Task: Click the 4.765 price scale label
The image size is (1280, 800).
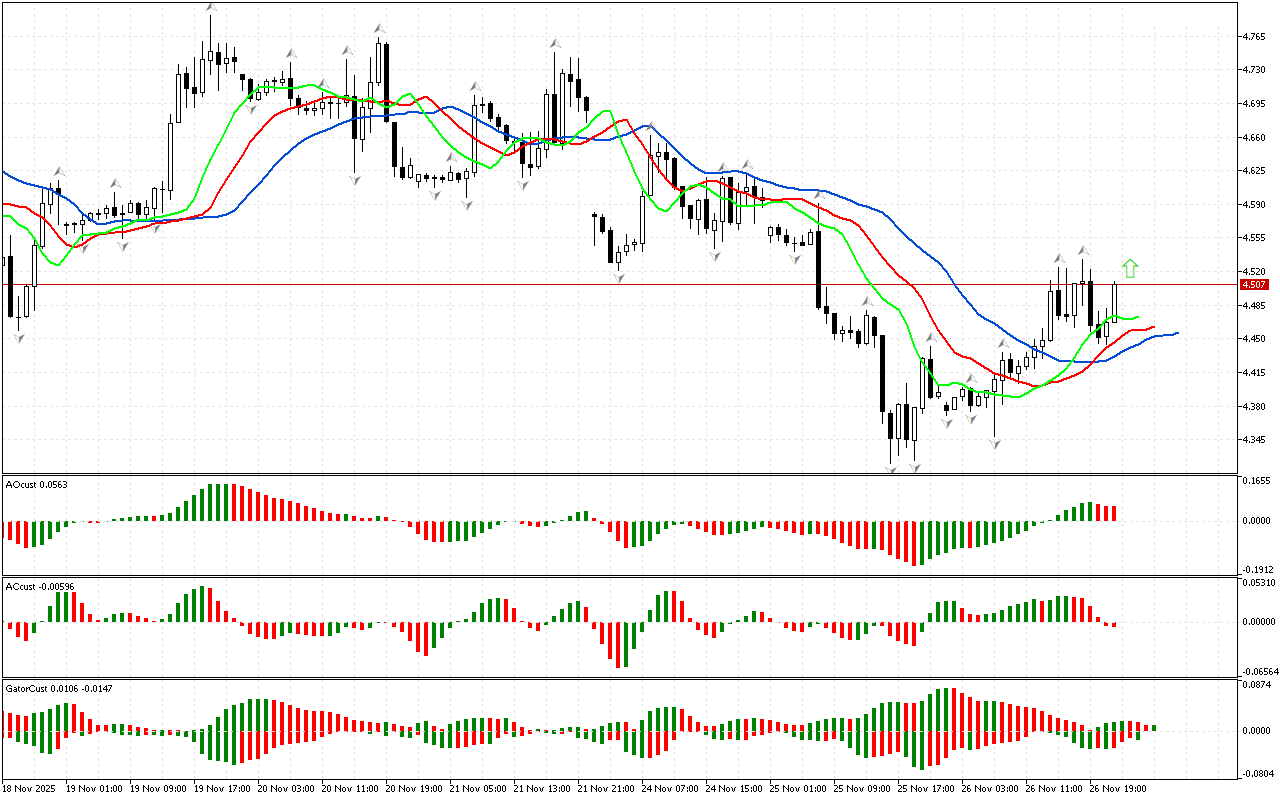Action: tap(1253, 37)
